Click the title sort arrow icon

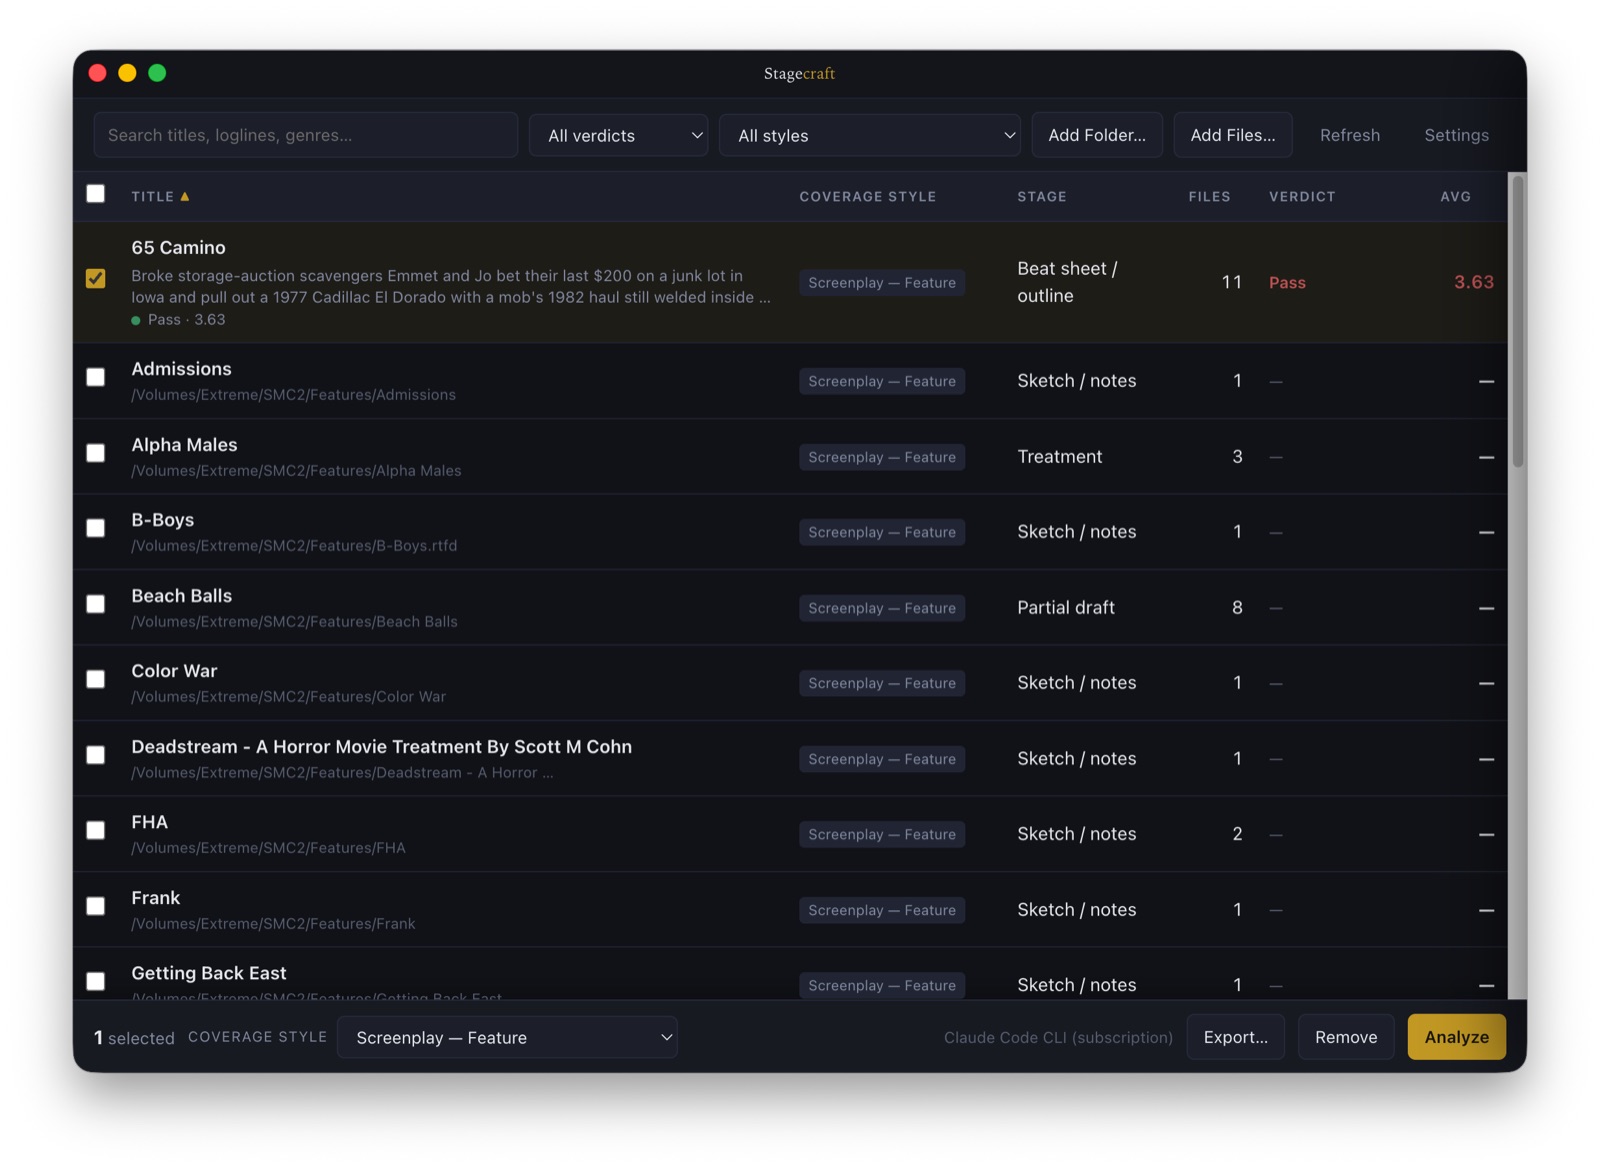tap(185, 197)
